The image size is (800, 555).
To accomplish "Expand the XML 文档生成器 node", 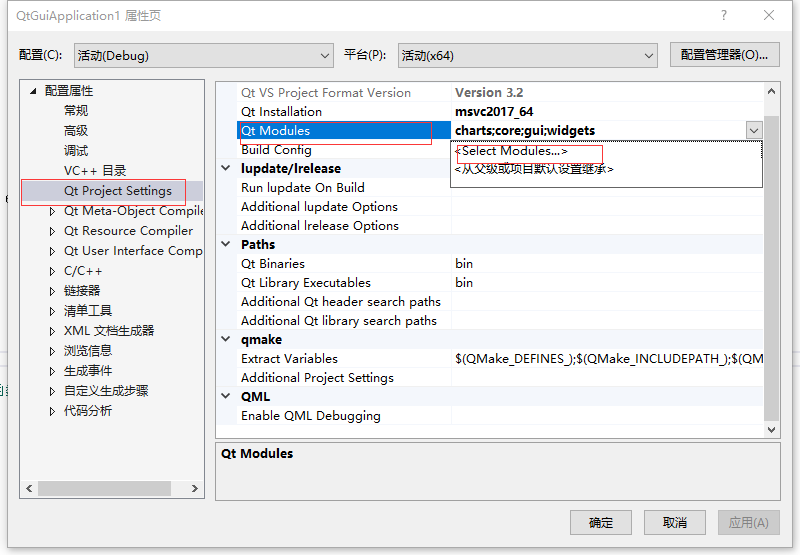I will point(52,331).
